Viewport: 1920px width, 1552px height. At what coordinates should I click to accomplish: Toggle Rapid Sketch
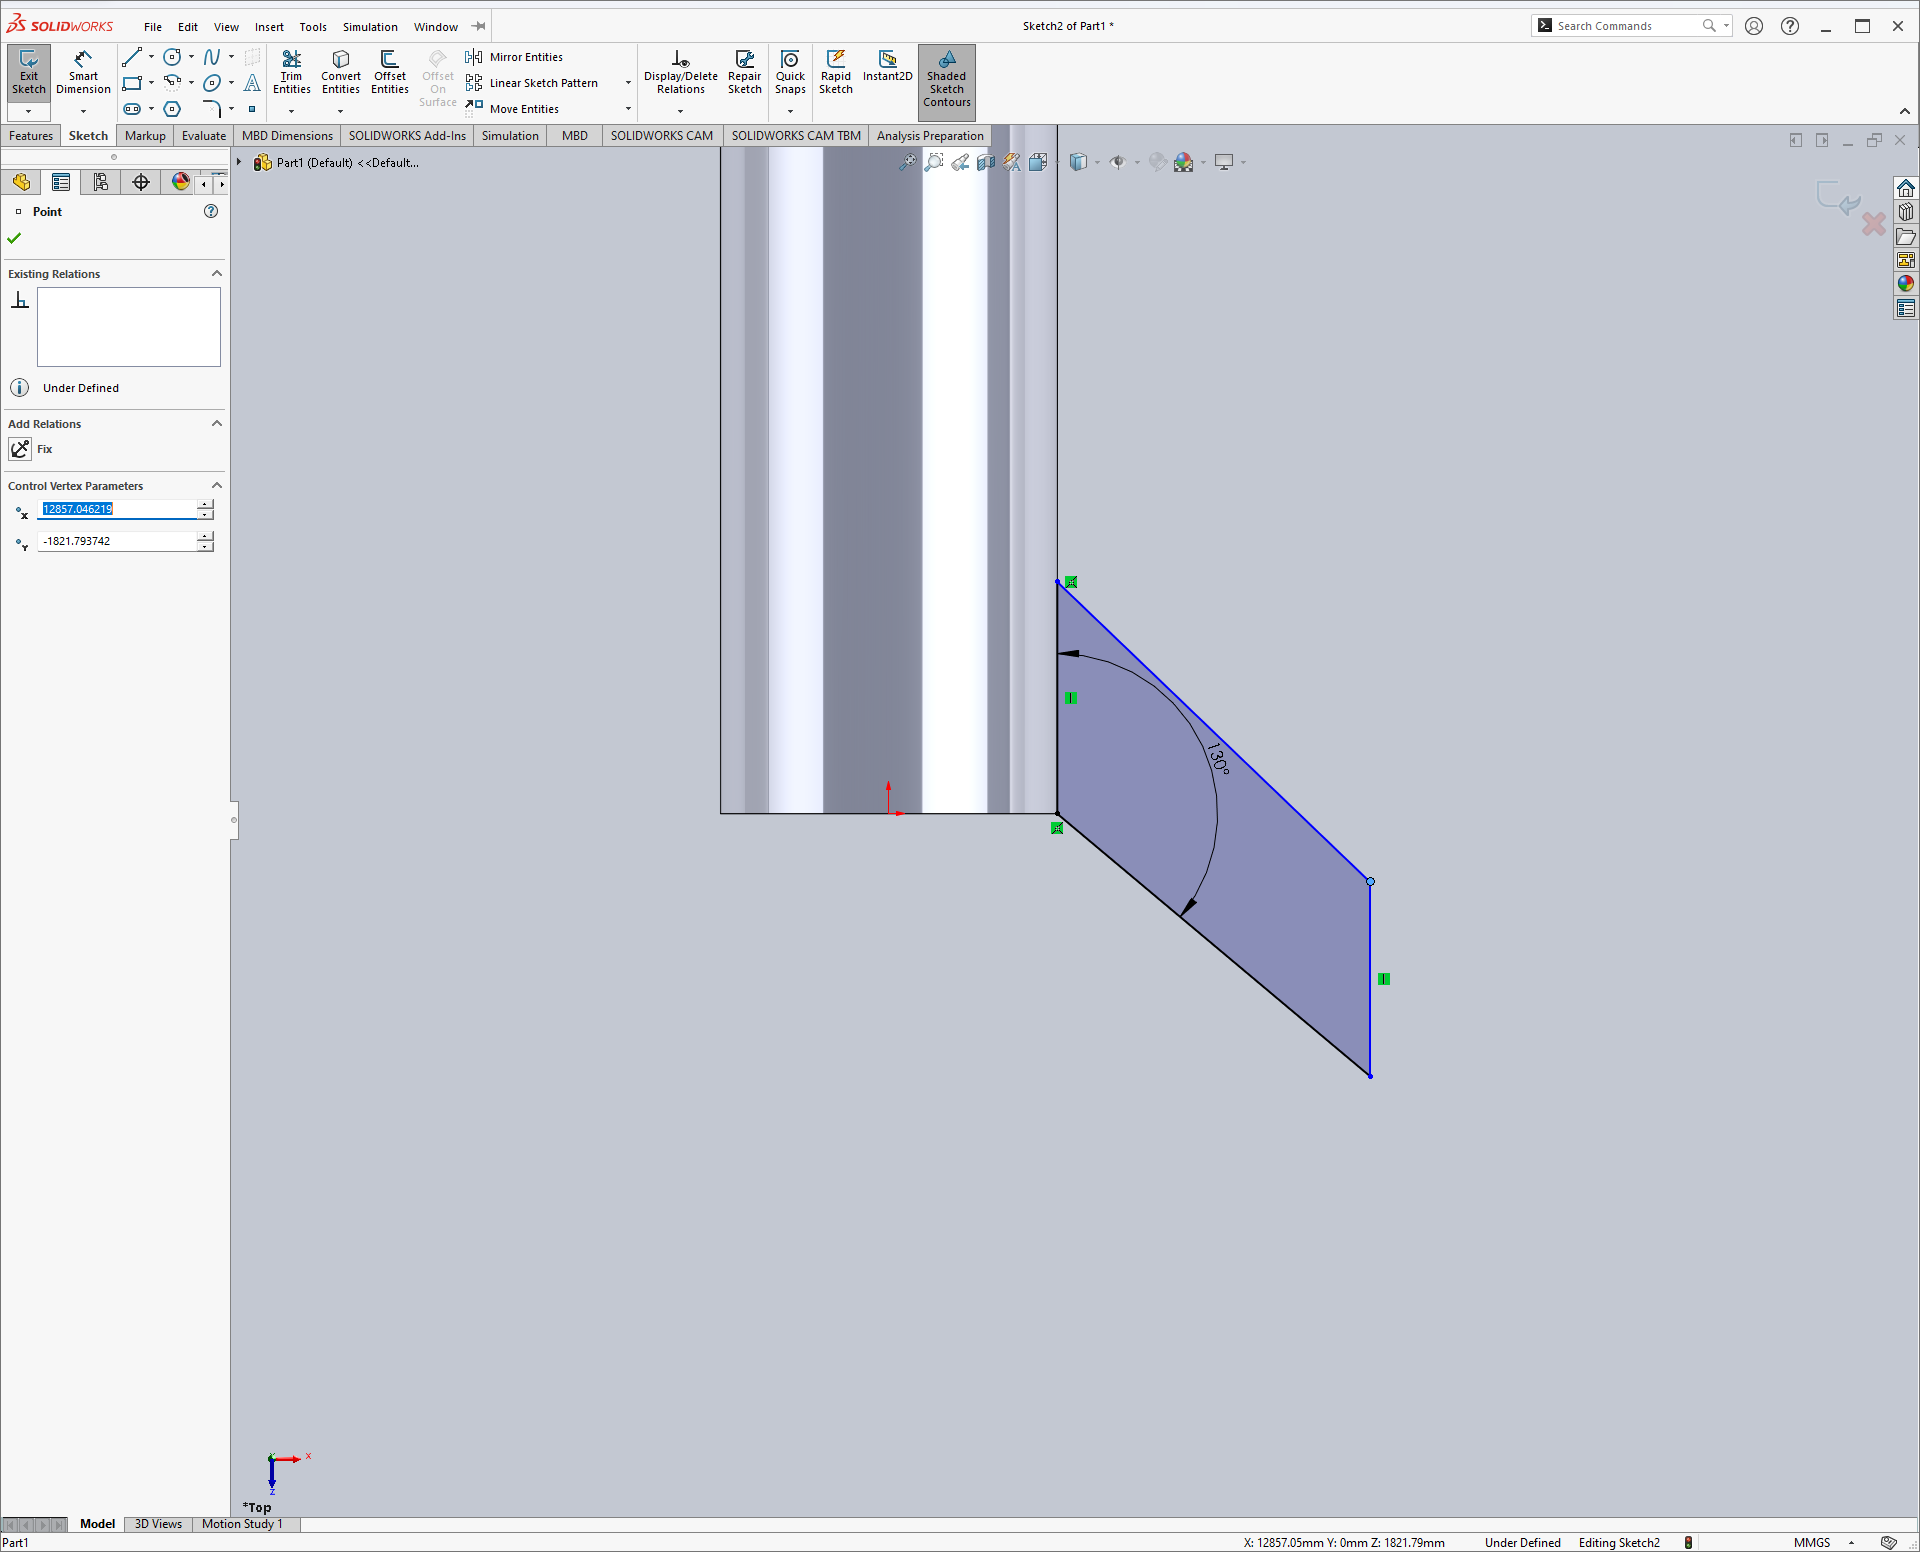pos(836,72)
